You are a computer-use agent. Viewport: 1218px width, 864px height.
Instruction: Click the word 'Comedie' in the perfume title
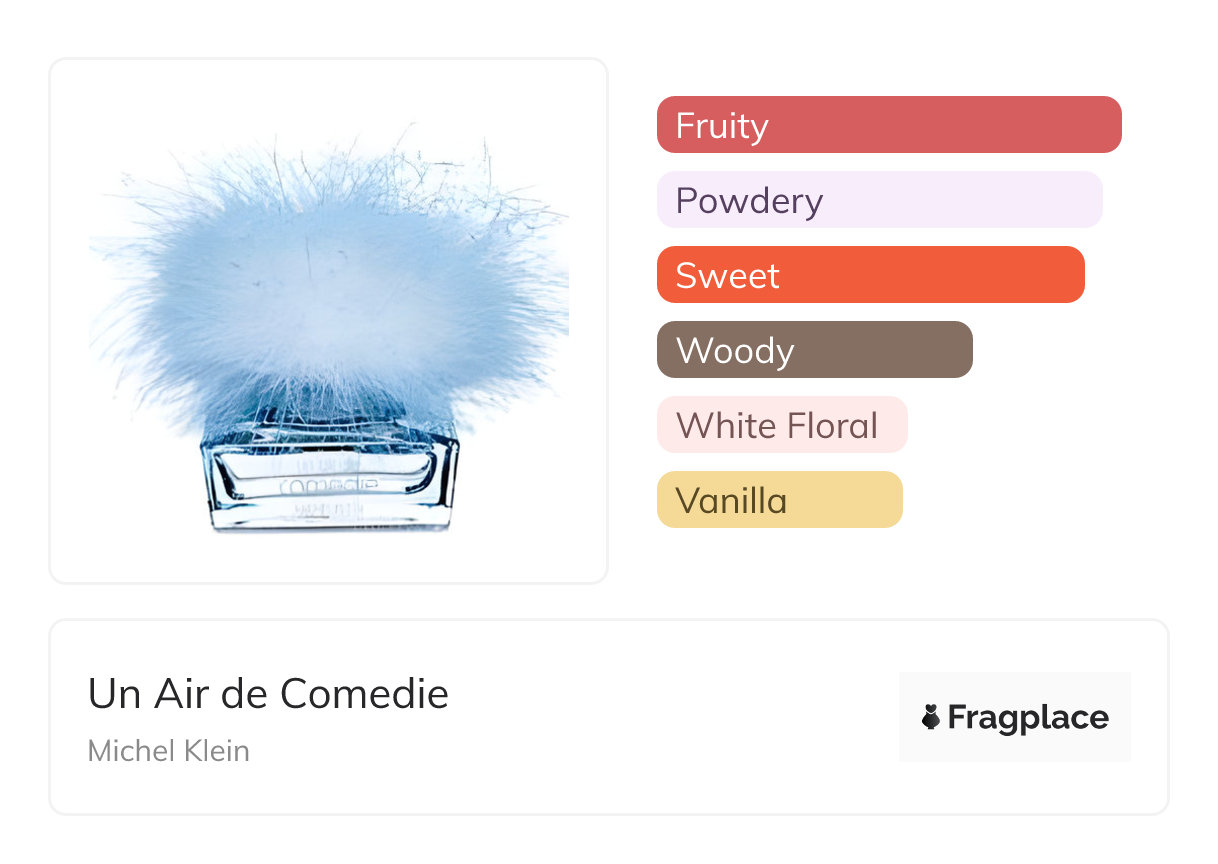coord(364,693)
